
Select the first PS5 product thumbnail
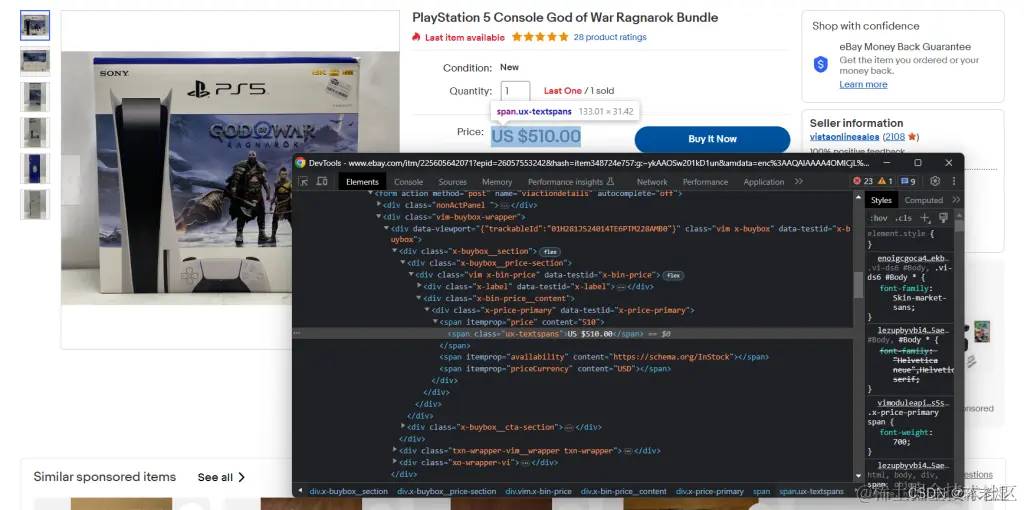point(35,25)
